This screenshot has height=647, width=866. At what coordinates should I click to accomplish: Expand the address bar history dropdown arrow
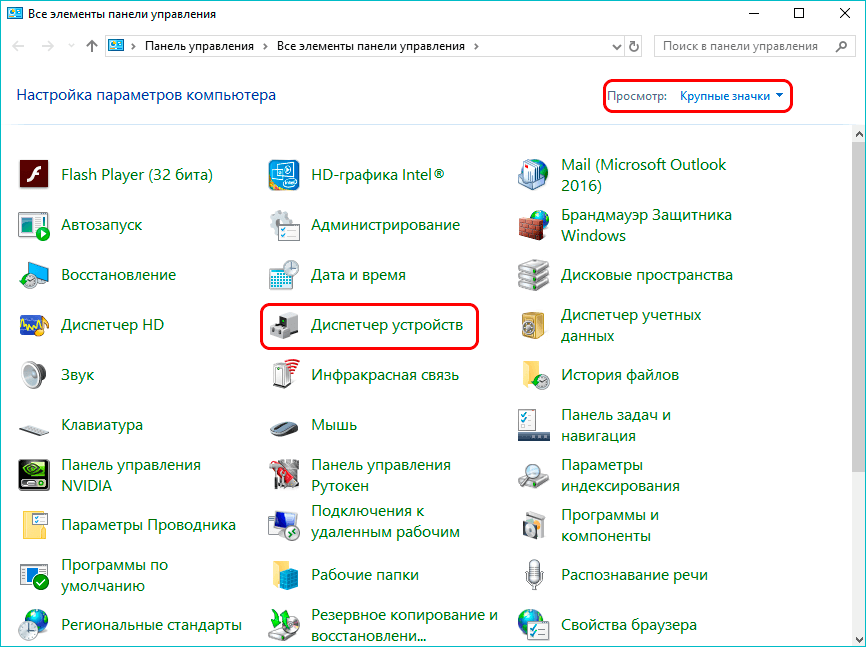(x=612, y=46)
